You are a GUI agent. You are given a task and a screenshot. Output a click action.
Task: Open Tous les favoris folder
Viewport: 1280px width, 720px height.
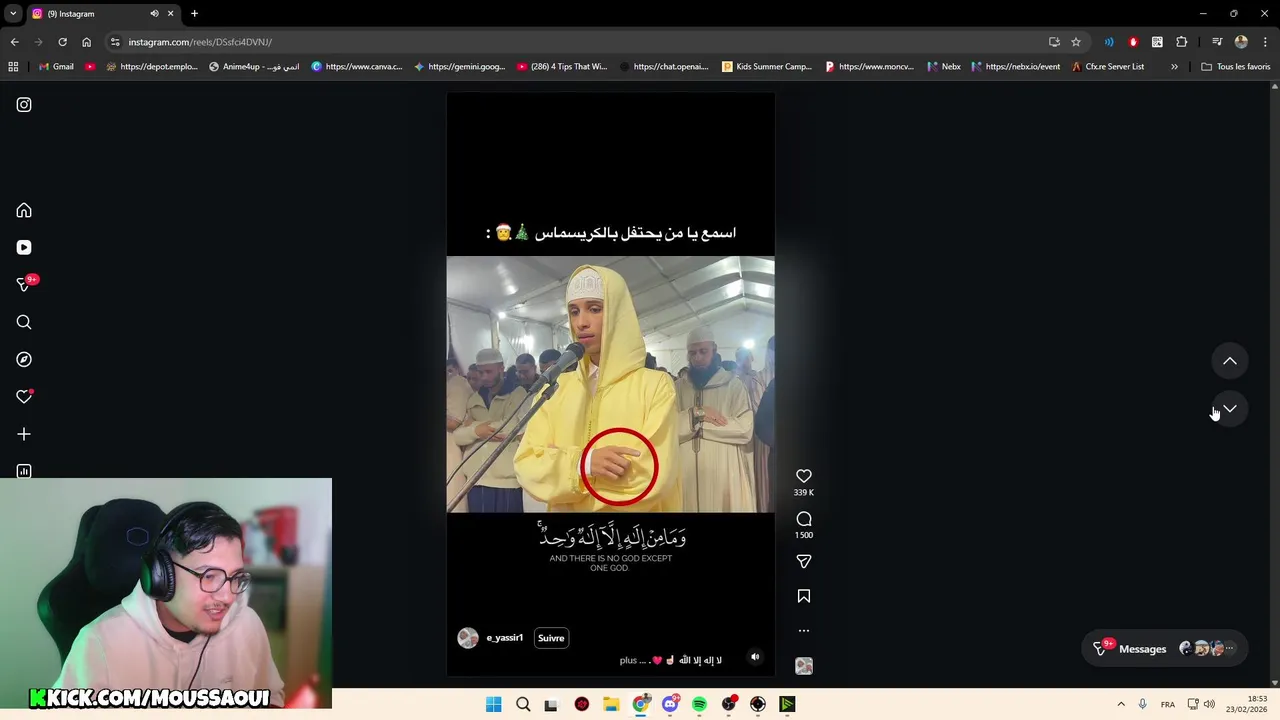pos(1235,67)
